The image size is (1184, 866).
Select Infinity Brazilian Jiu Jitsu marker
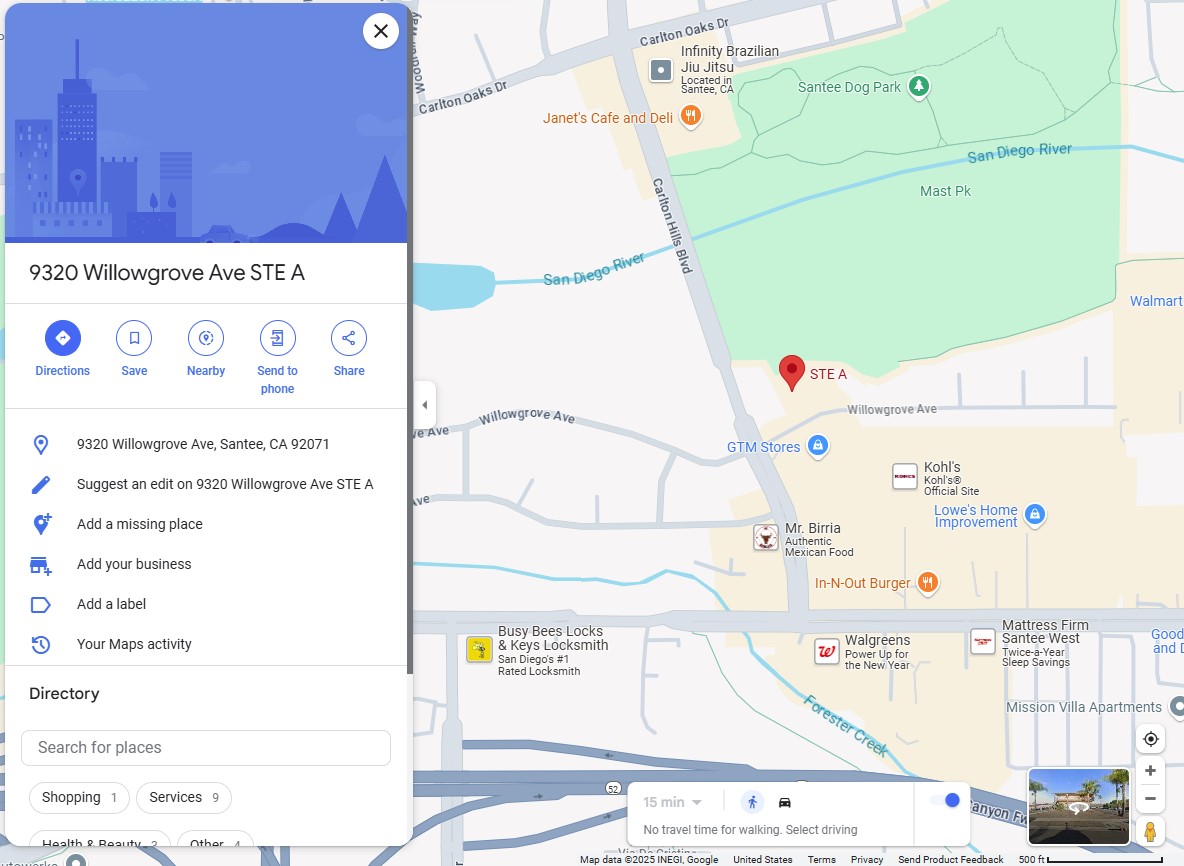[661, 70]
